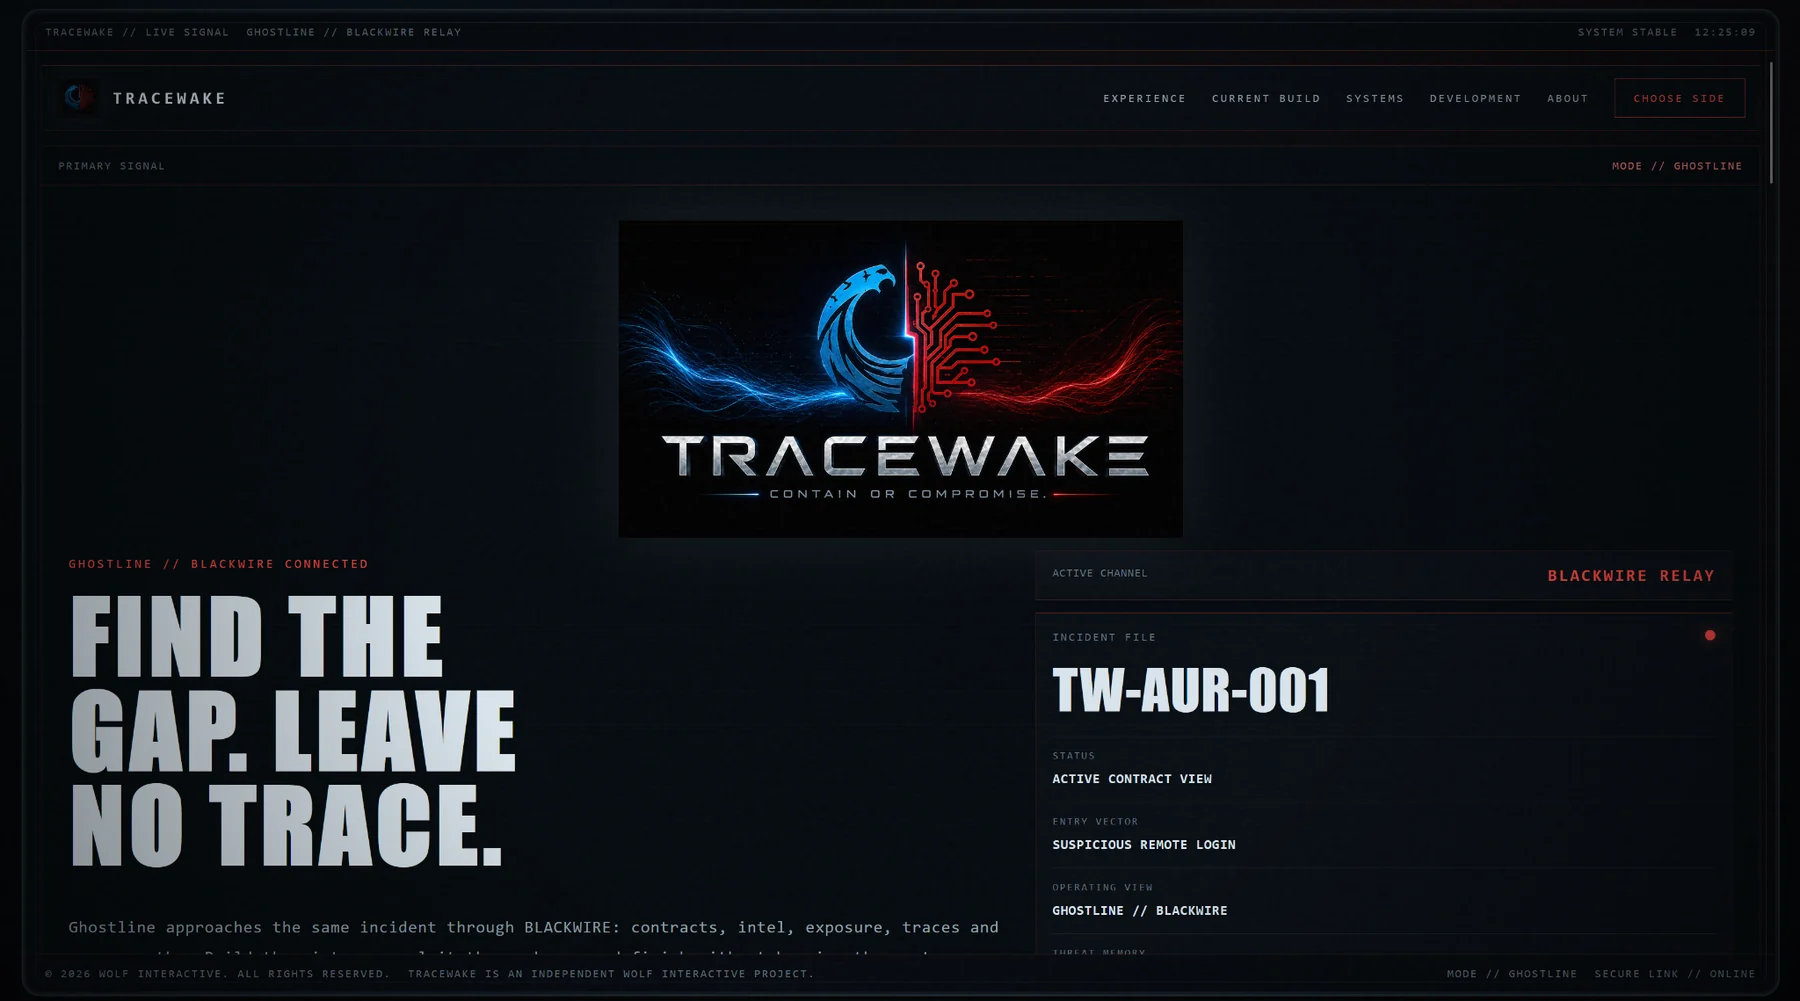Open the Experience nav item
Viewport: 1800px width, 1001px height.
click(1144, 98)
